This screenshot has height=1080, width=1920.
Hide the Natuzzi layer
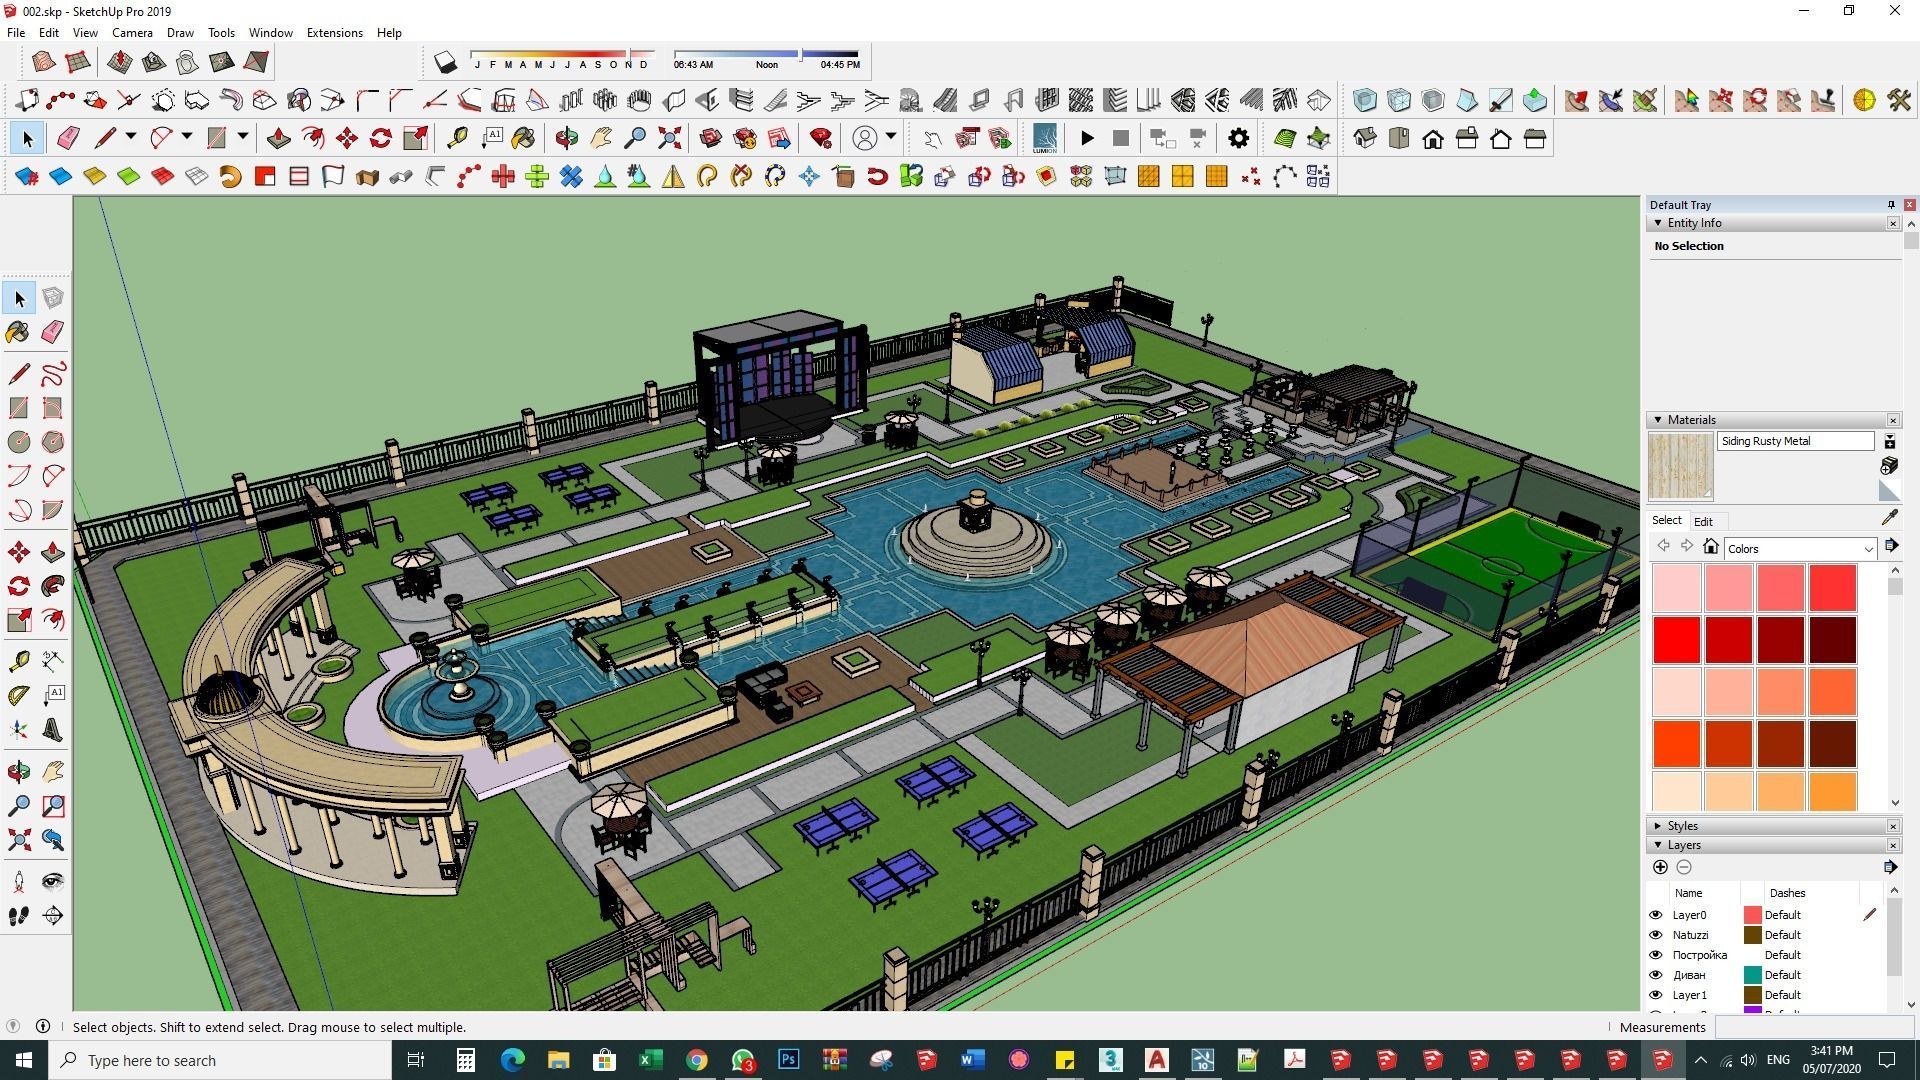[x=1655, y=935]
